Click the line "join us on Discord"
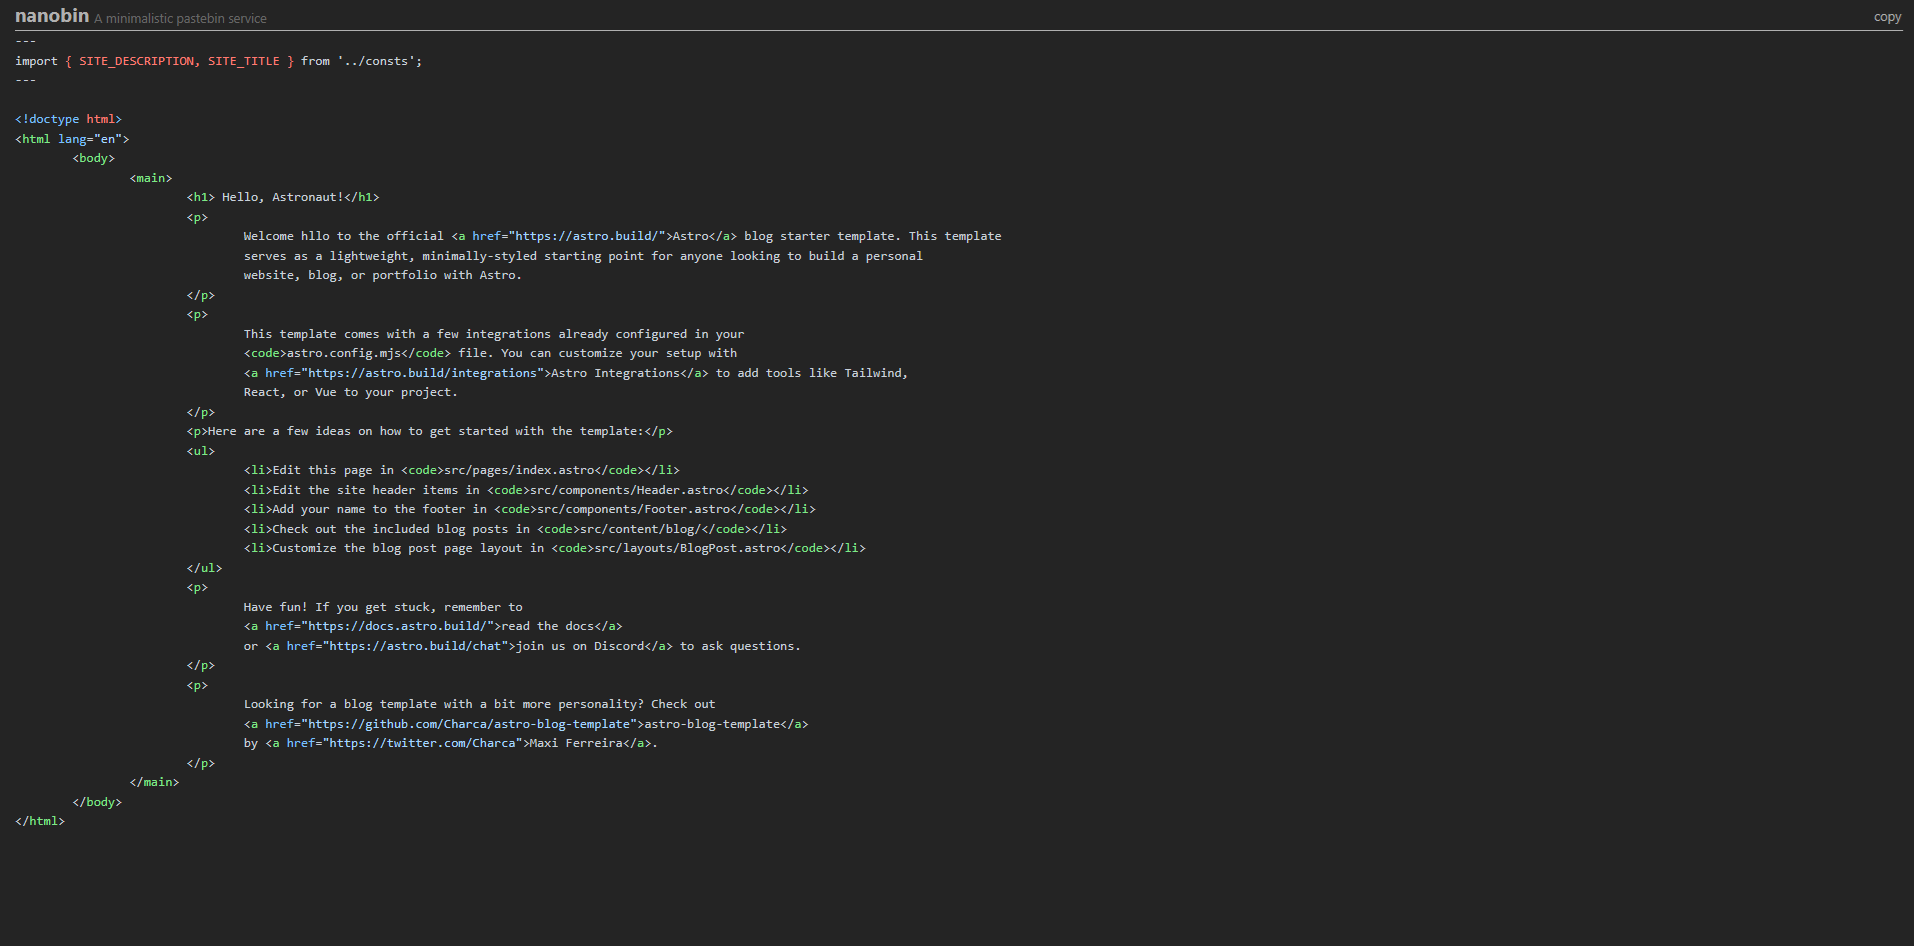1914x946 pixels. point(522,646)
